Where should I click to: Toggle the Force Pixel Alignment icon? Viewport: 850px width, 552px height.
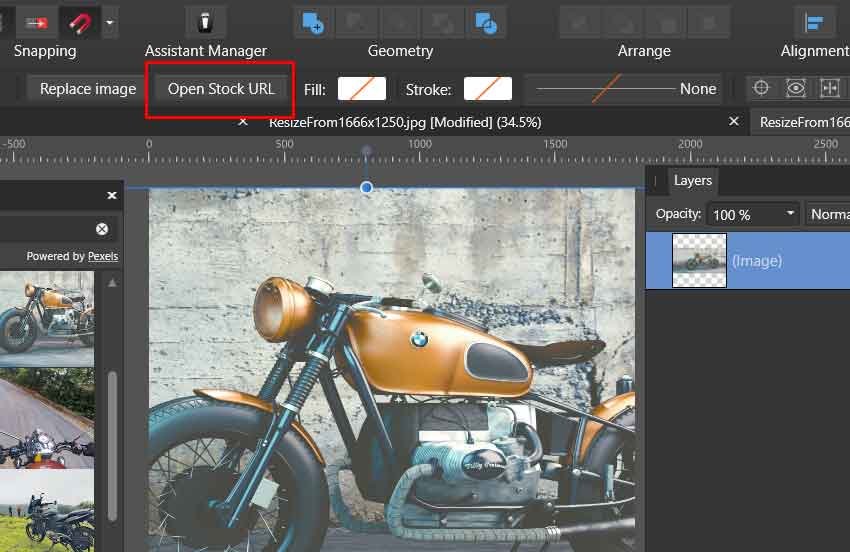(36, 23)
